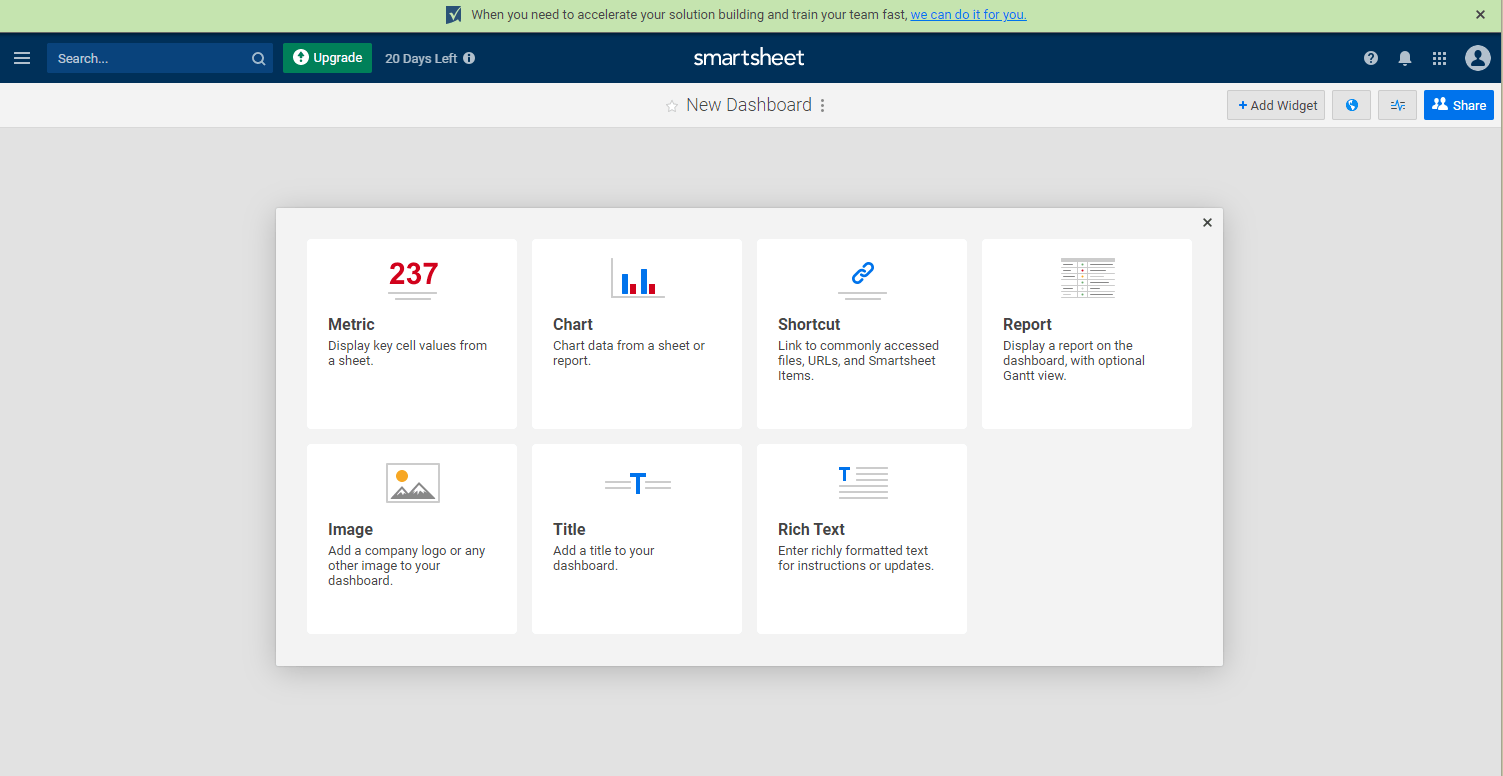Image resolution: width=1503 pixels, height=776 pixels.
Task: Open the three-dot menu next to New Dashboard
Action: click(x=823, y=105)
